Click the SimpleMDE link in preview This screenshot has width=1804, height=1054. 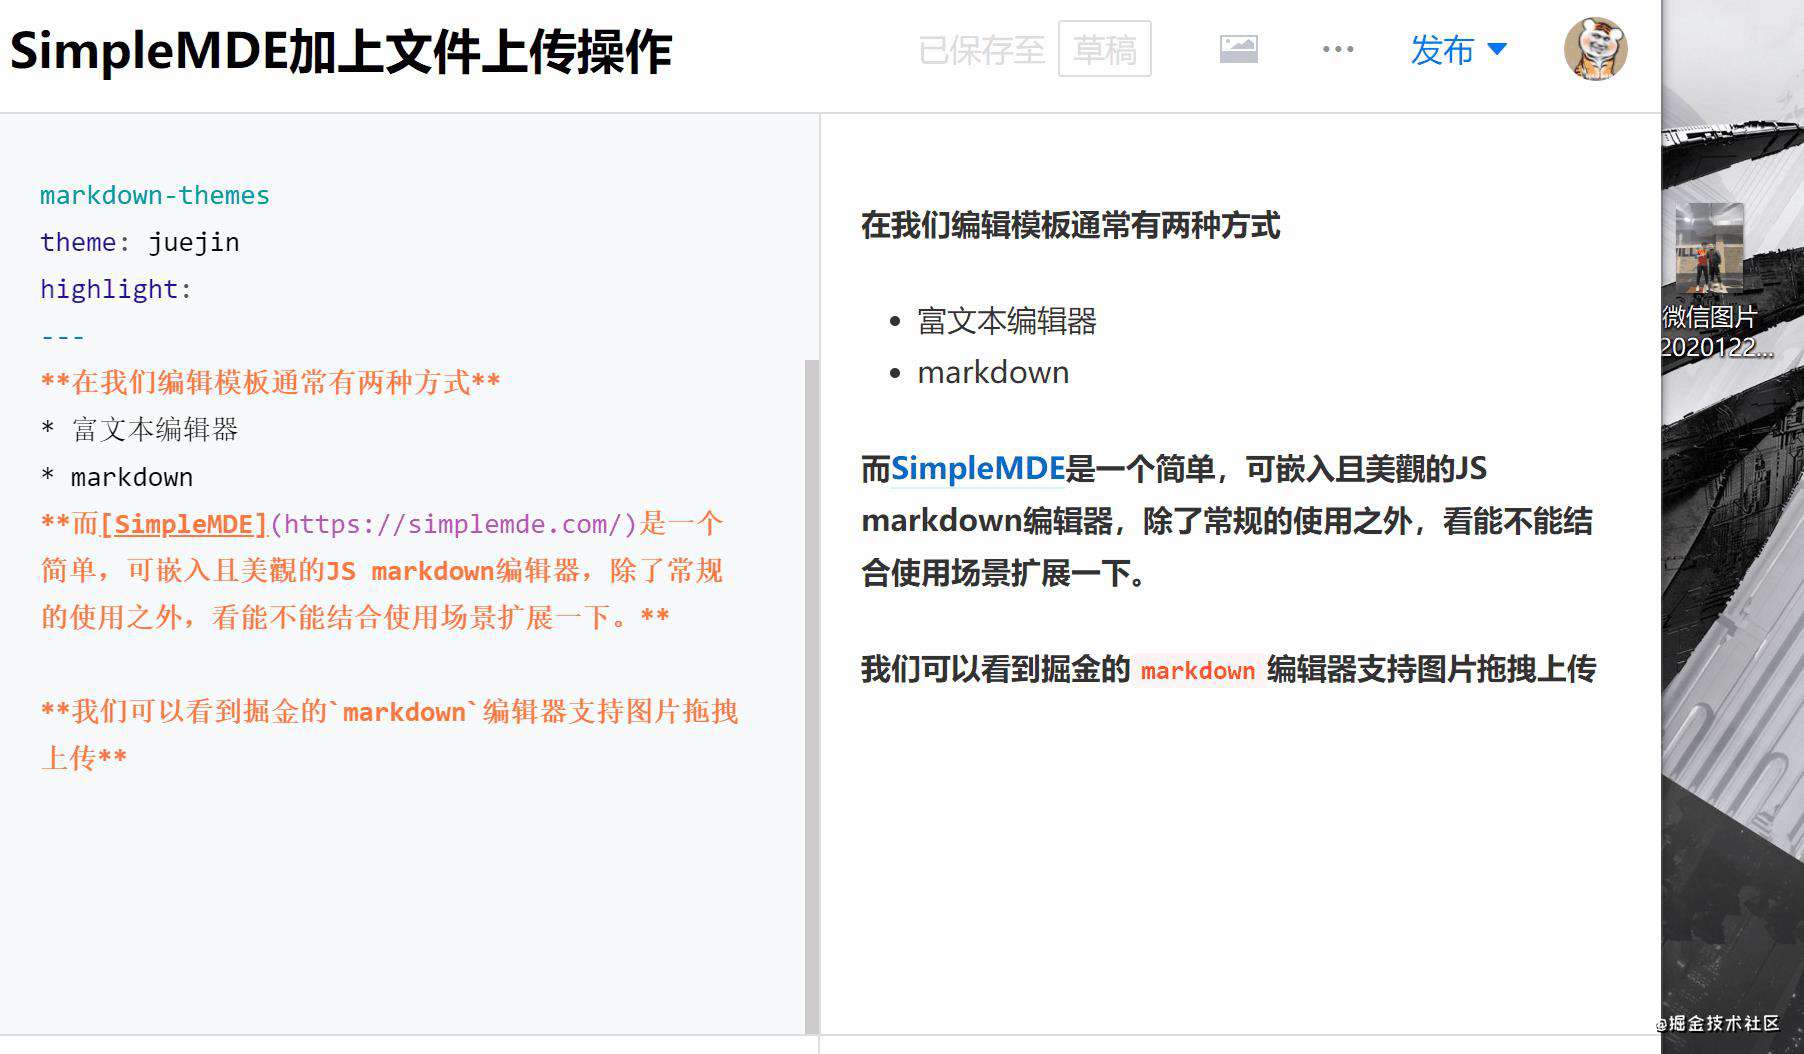(977, 468)
